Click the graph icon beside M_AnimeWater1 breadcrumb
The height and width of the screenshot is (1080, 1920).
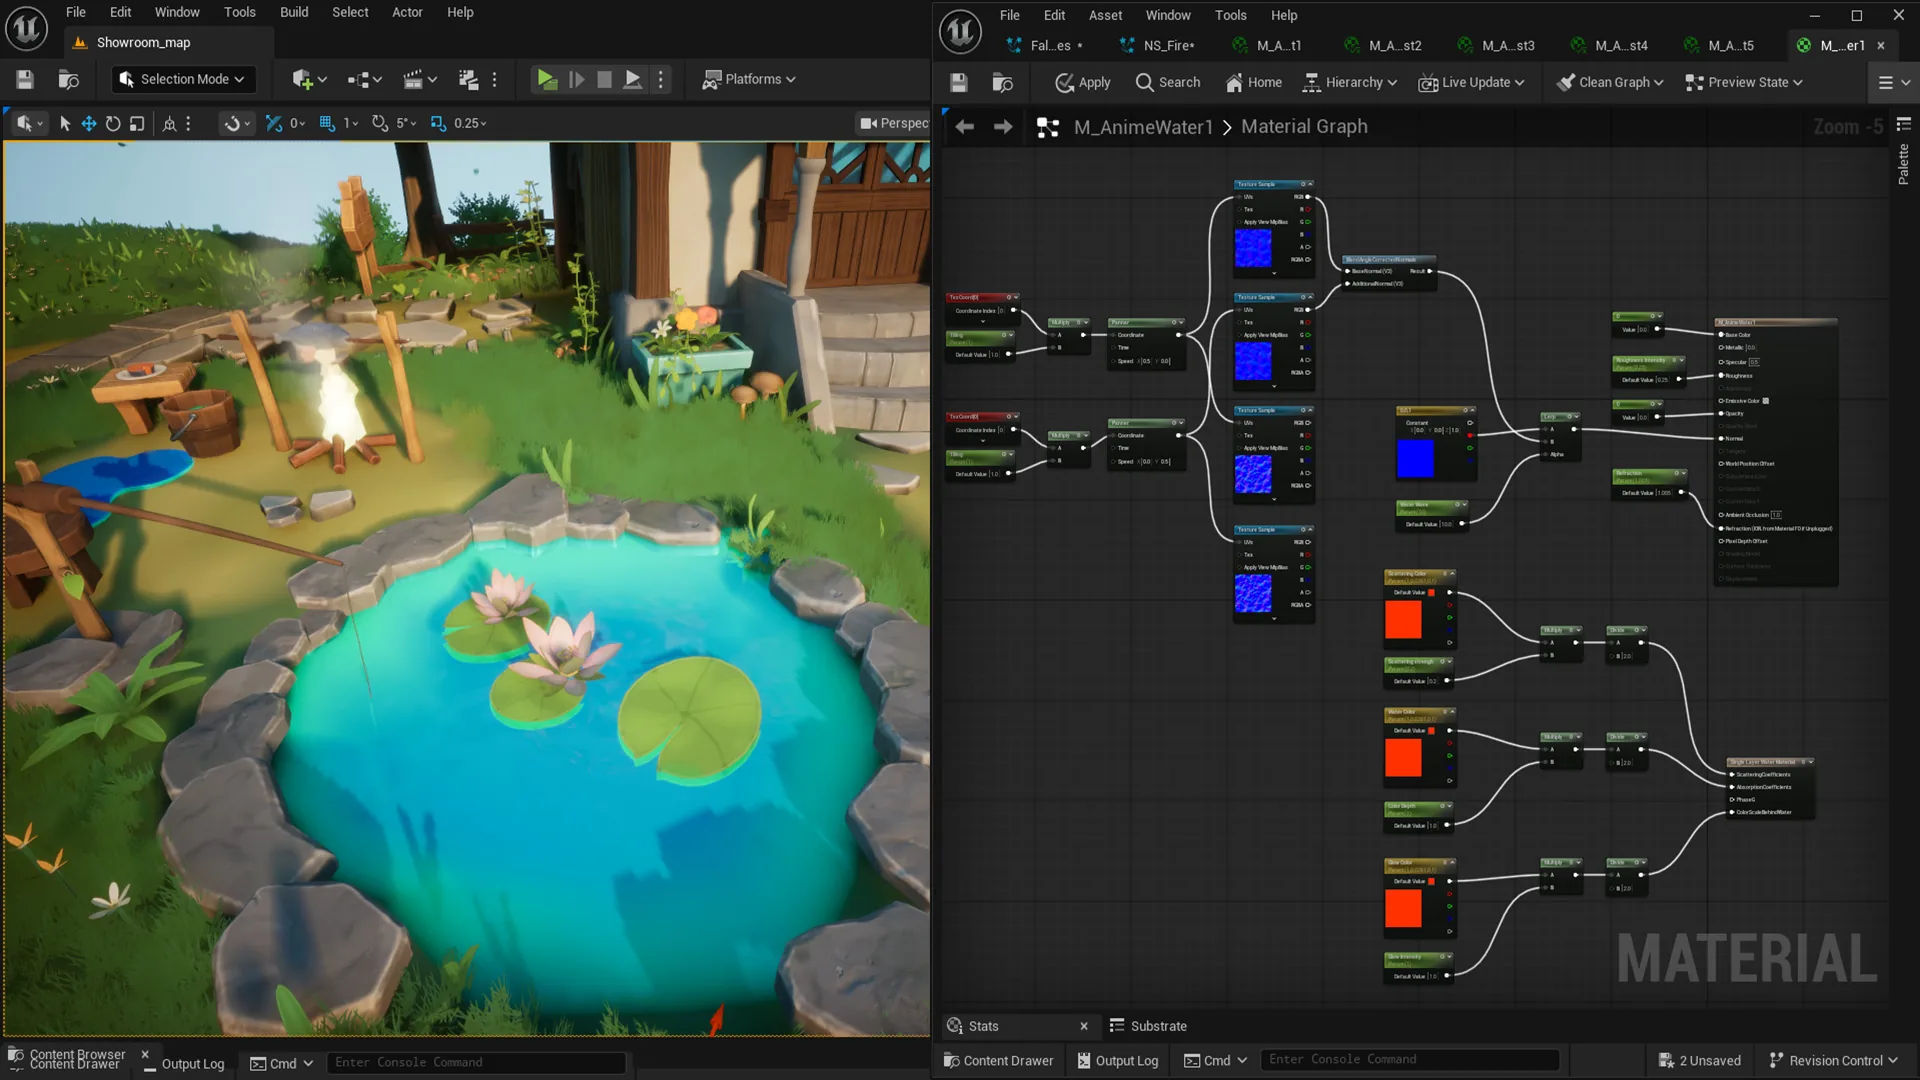tap(1047, 127)
